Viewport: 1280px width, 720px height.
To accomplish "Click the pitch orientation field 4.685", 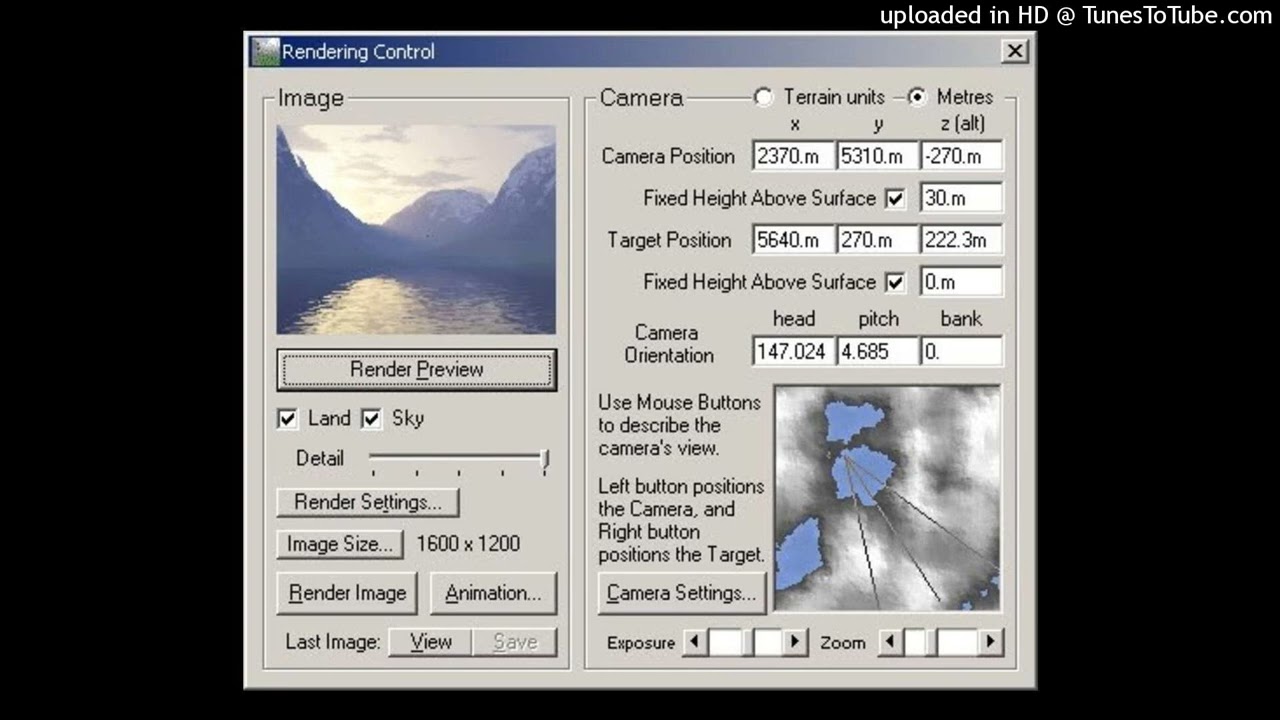I will coord(877,352).
